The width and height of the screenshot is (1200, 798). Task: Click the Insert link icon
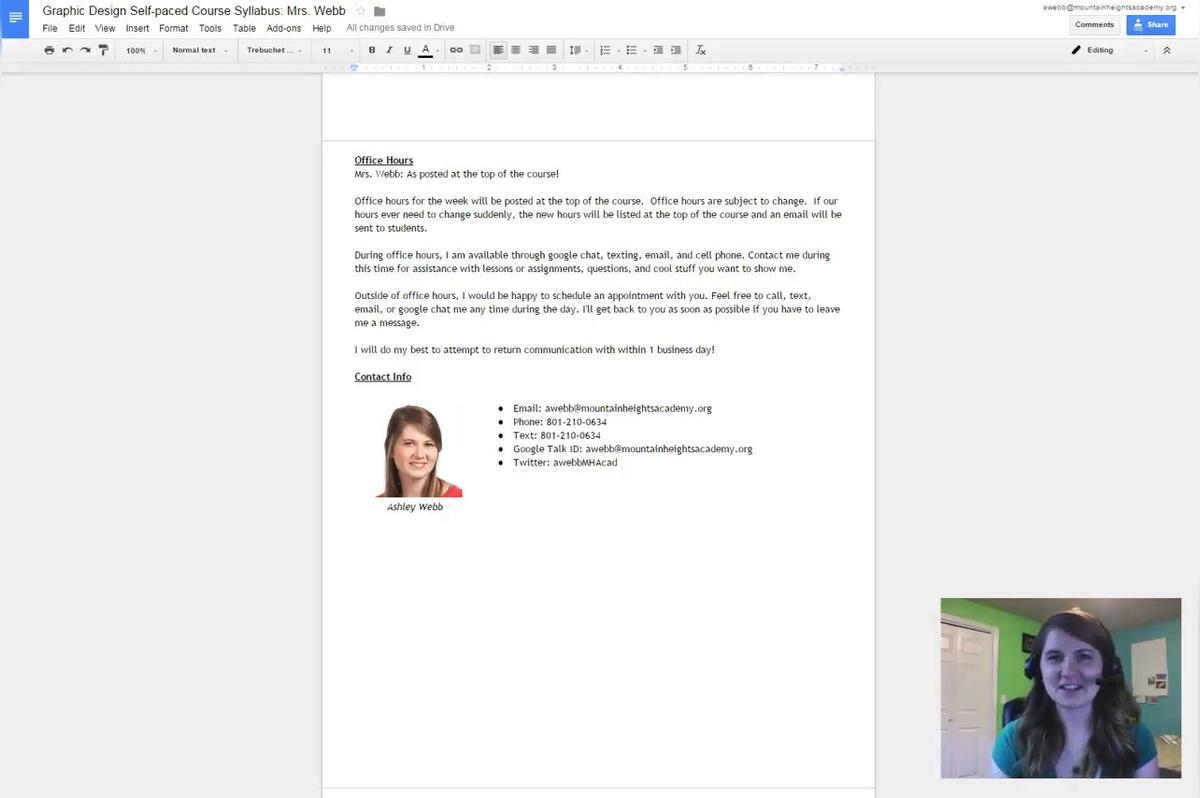click(456, 50)
